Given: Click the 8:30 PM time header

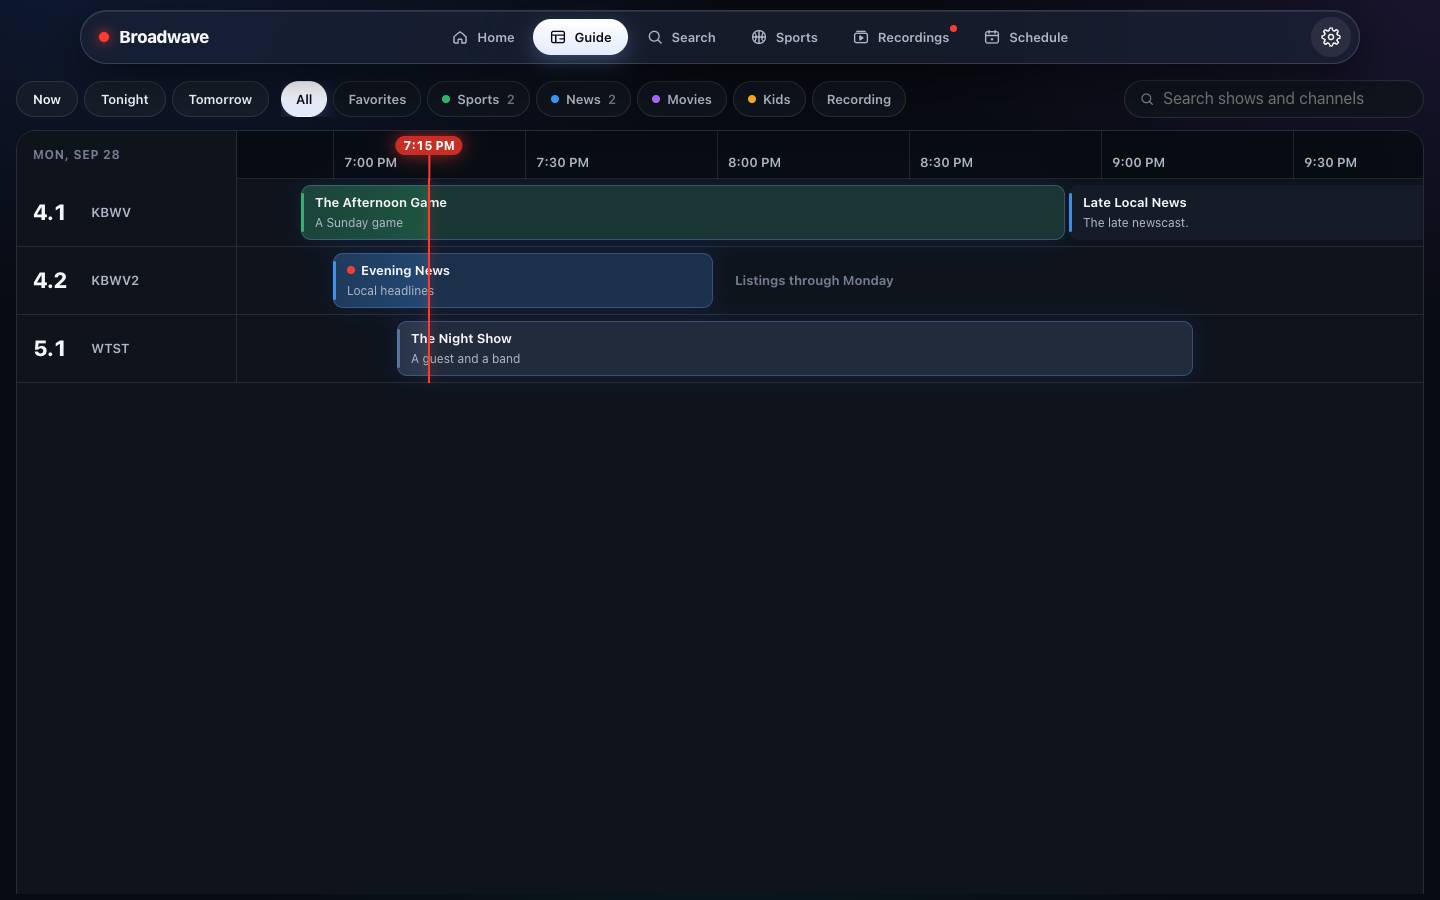Looking at the screenshot, I should pos(946,162).
